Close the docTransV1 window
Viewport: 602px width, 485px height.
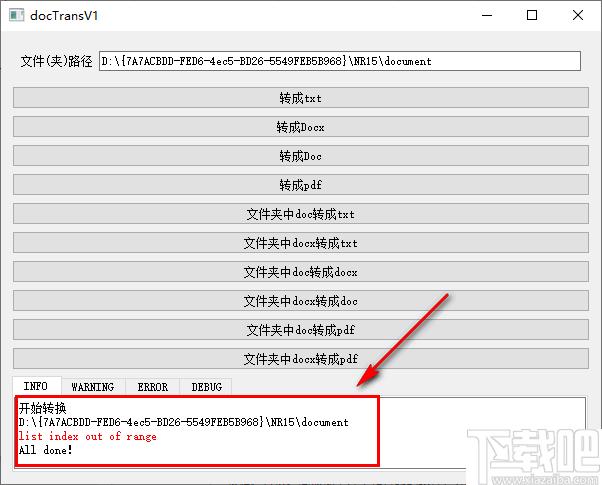(x=577, y=15)
